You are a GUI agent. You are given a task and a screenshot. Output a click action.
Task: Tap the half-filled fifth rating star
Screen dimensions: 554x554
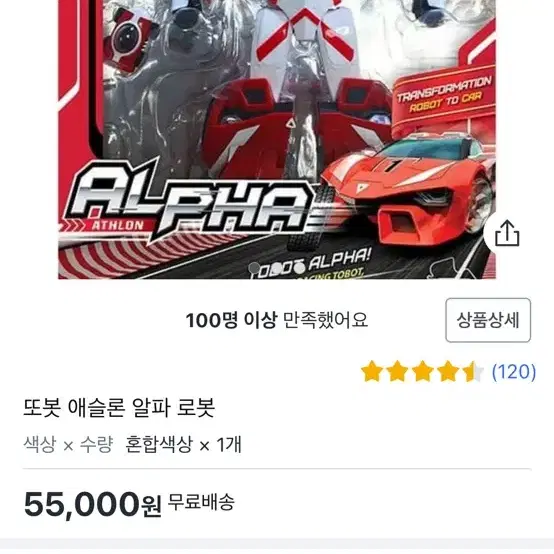tap(473, 371)
